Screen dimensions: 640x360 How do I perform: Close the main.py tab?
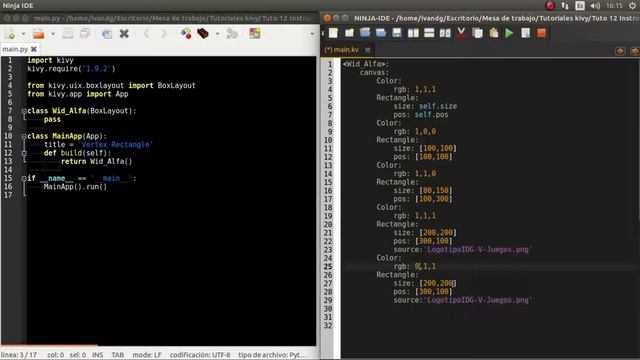click(x=34, y=49)
